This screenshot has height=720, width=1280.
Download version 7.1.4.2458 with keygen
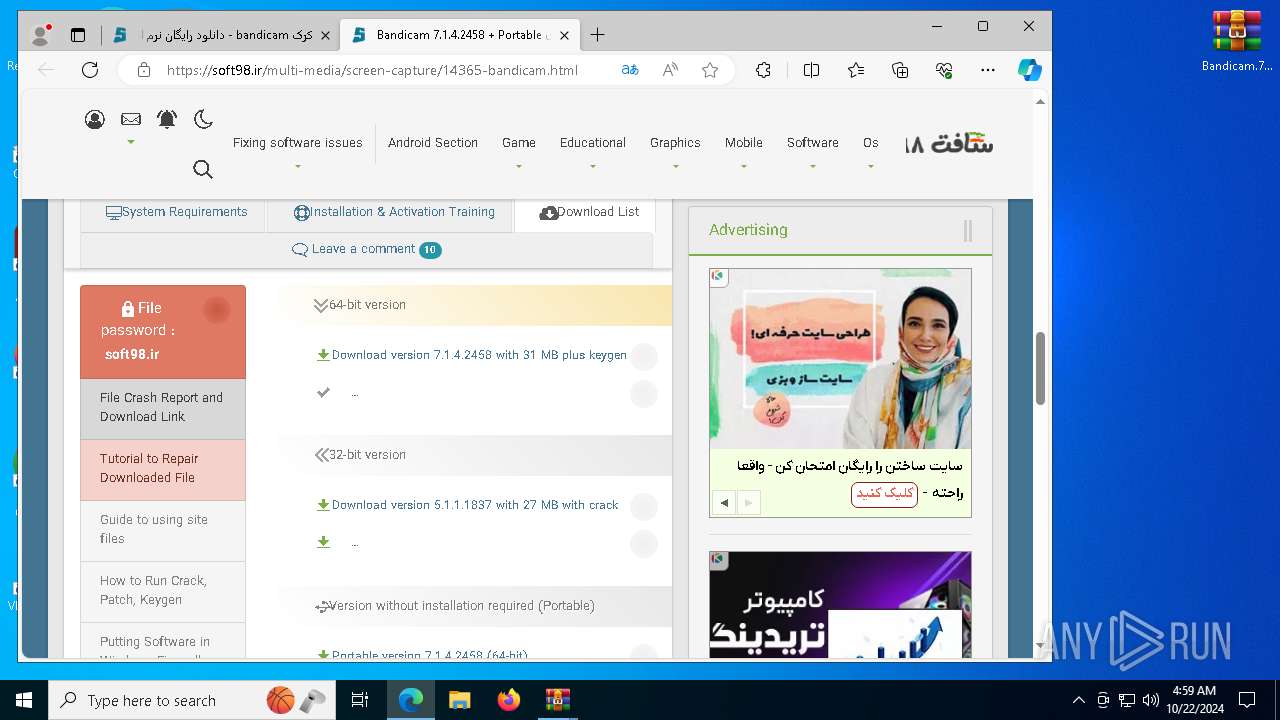[479, 355]
